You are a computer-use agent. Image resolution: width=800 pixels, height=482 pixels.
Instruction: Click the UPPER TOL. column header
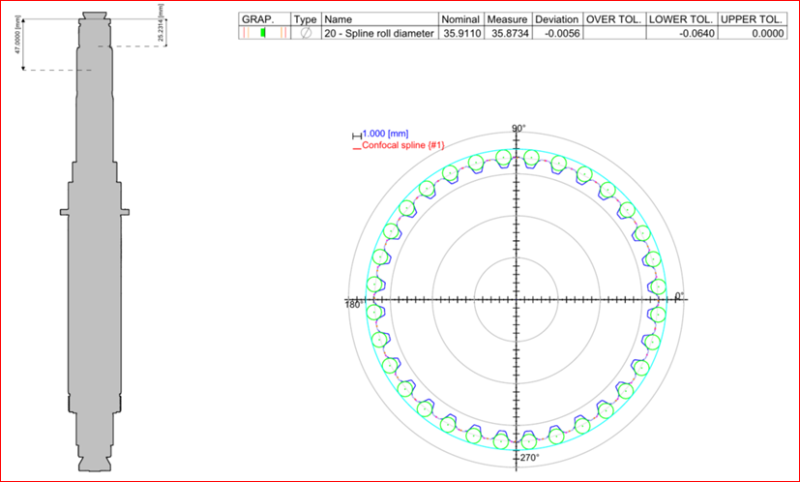[752, 19]
